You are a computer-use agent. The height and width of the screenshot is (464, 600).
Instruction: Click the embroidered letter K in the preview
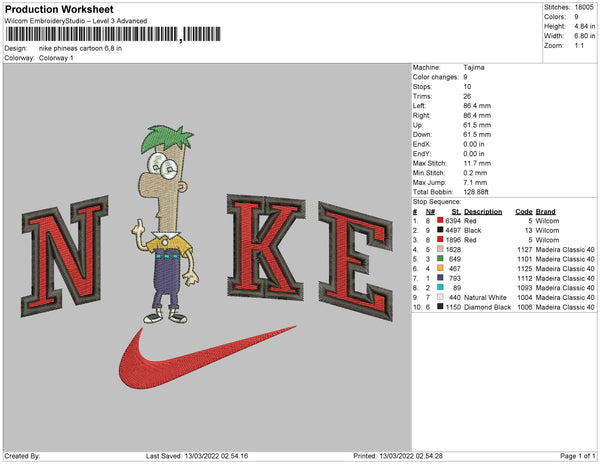(266, 247)
